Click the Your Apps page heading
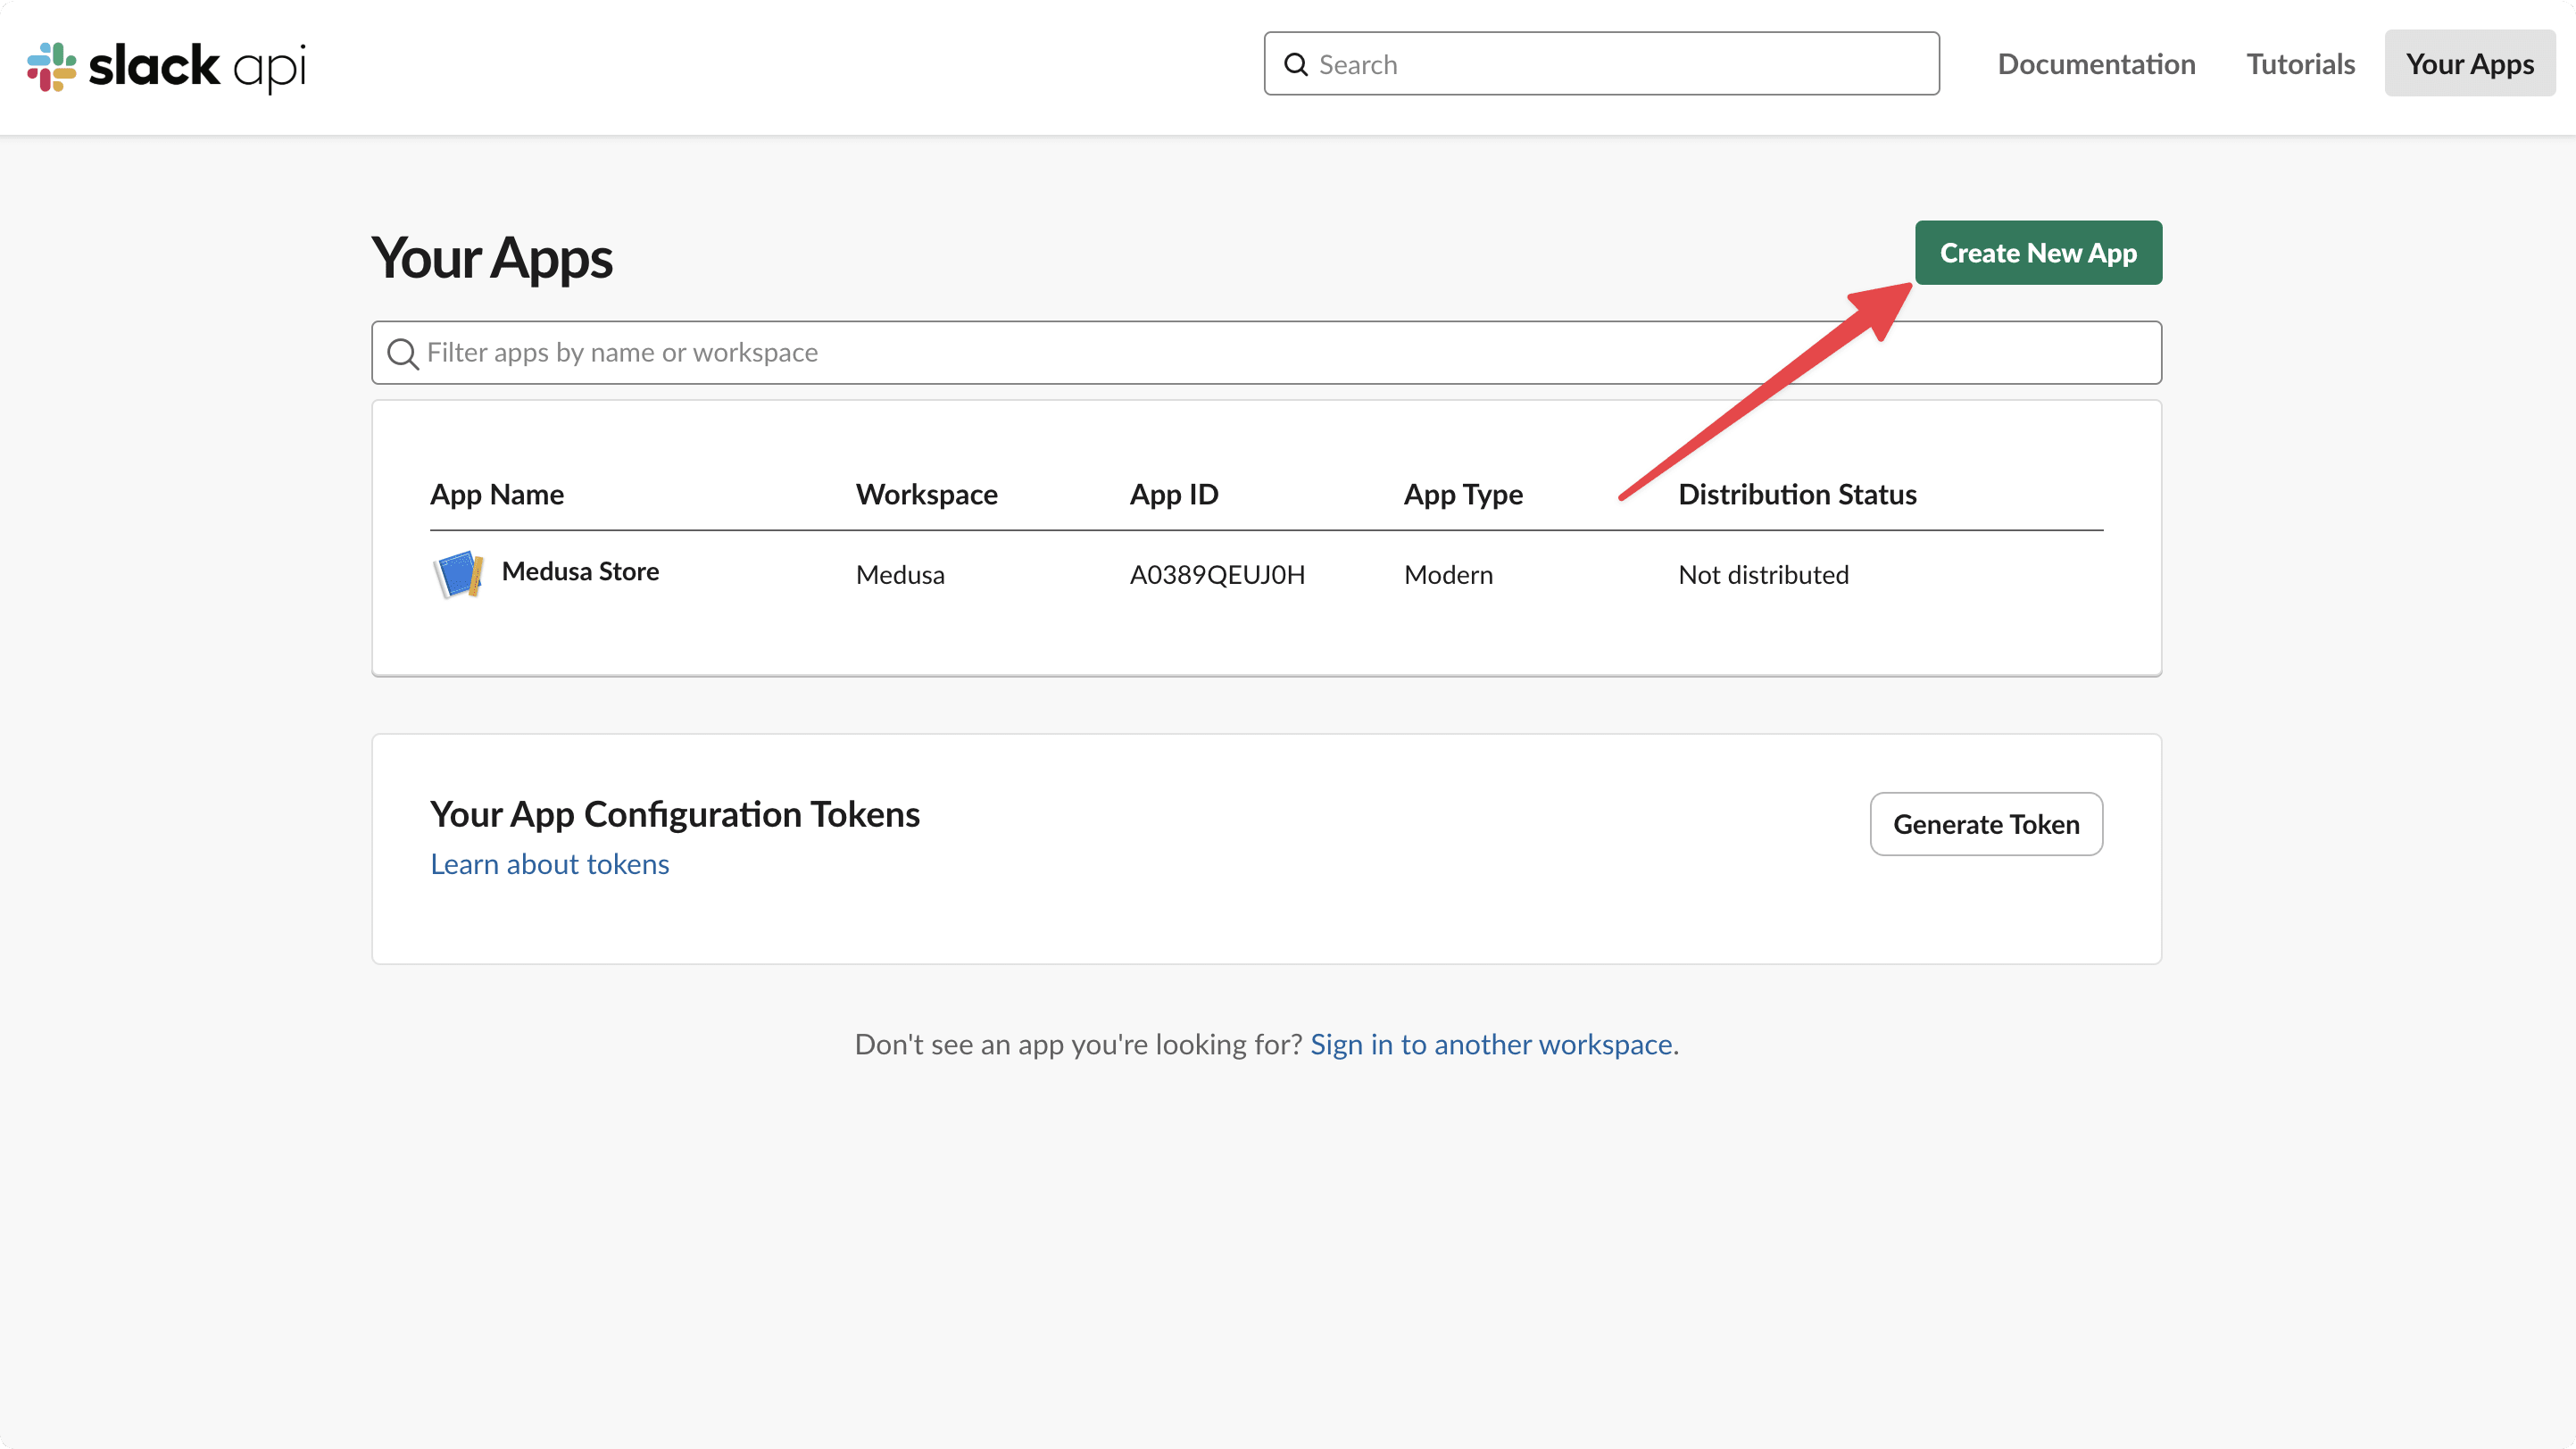This screenshot has height=1449, width=2576. 491,257
